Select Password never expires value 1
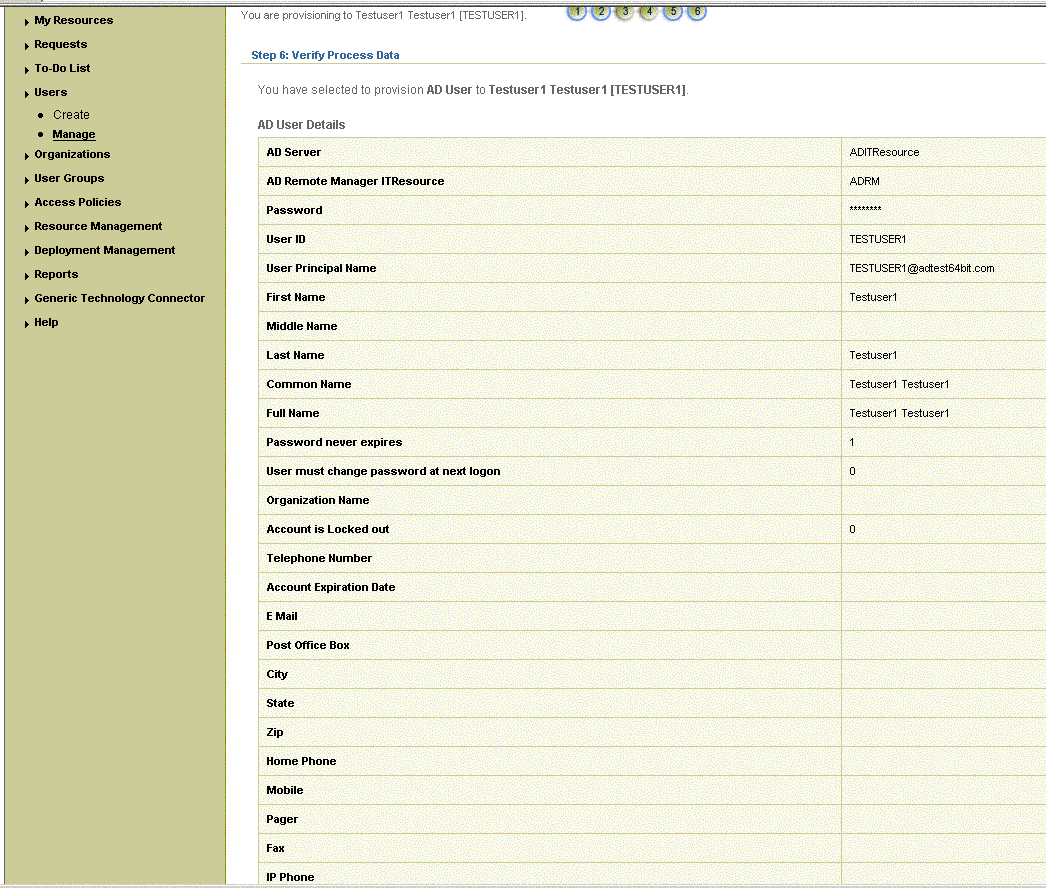 (x=852, y=442)
